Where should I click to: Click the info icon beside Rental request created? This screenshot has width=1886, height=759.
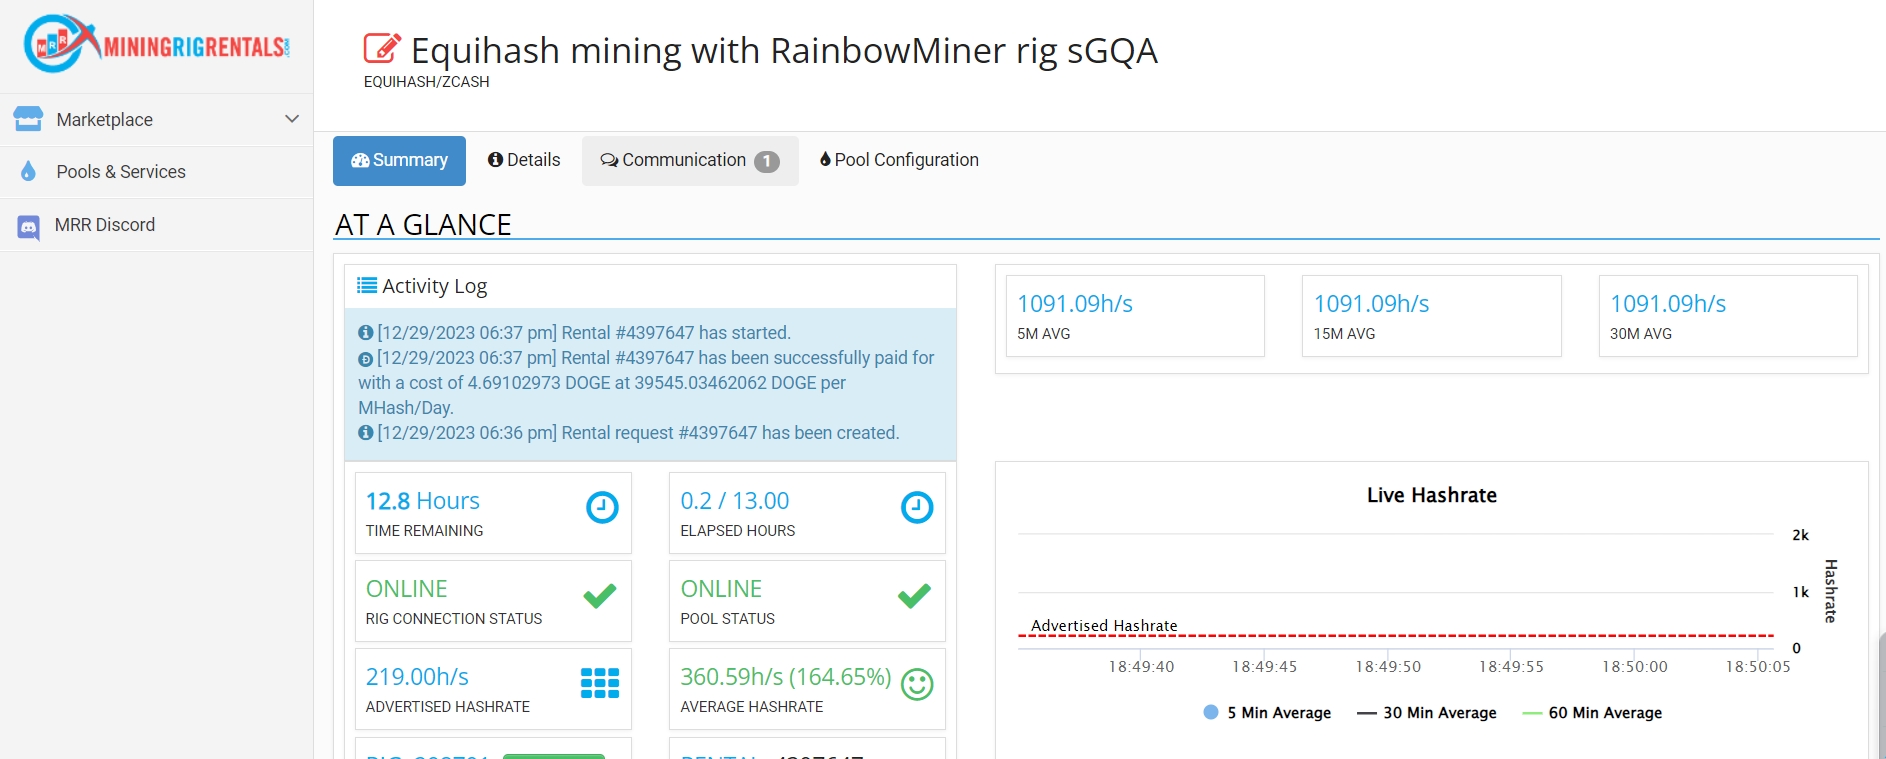(366, 433)
